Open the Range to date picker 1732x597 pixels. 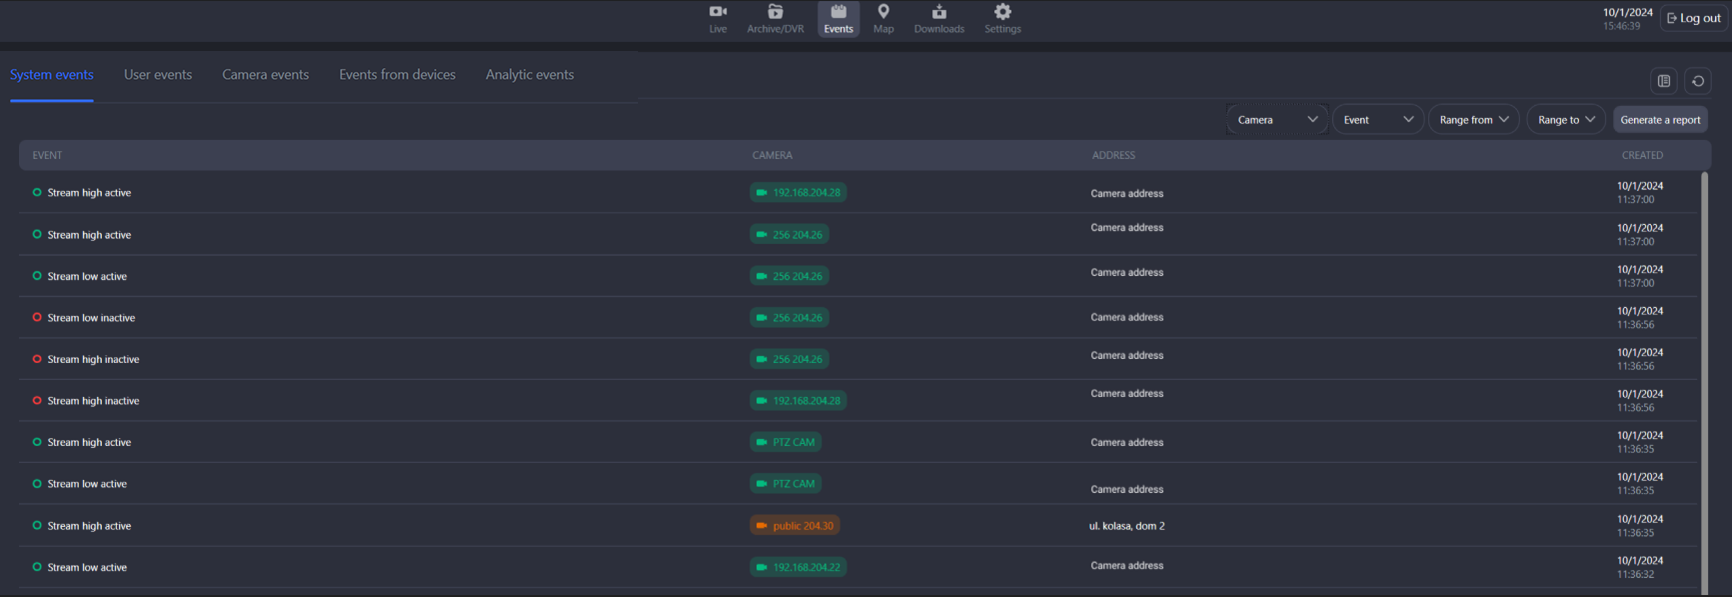1565,120
